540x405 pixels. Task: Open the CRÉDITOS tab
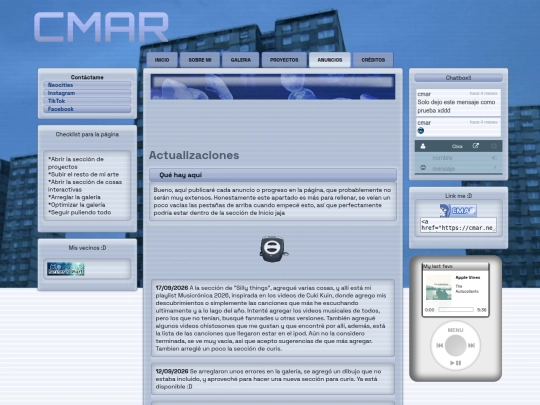(x=373, y=60)
